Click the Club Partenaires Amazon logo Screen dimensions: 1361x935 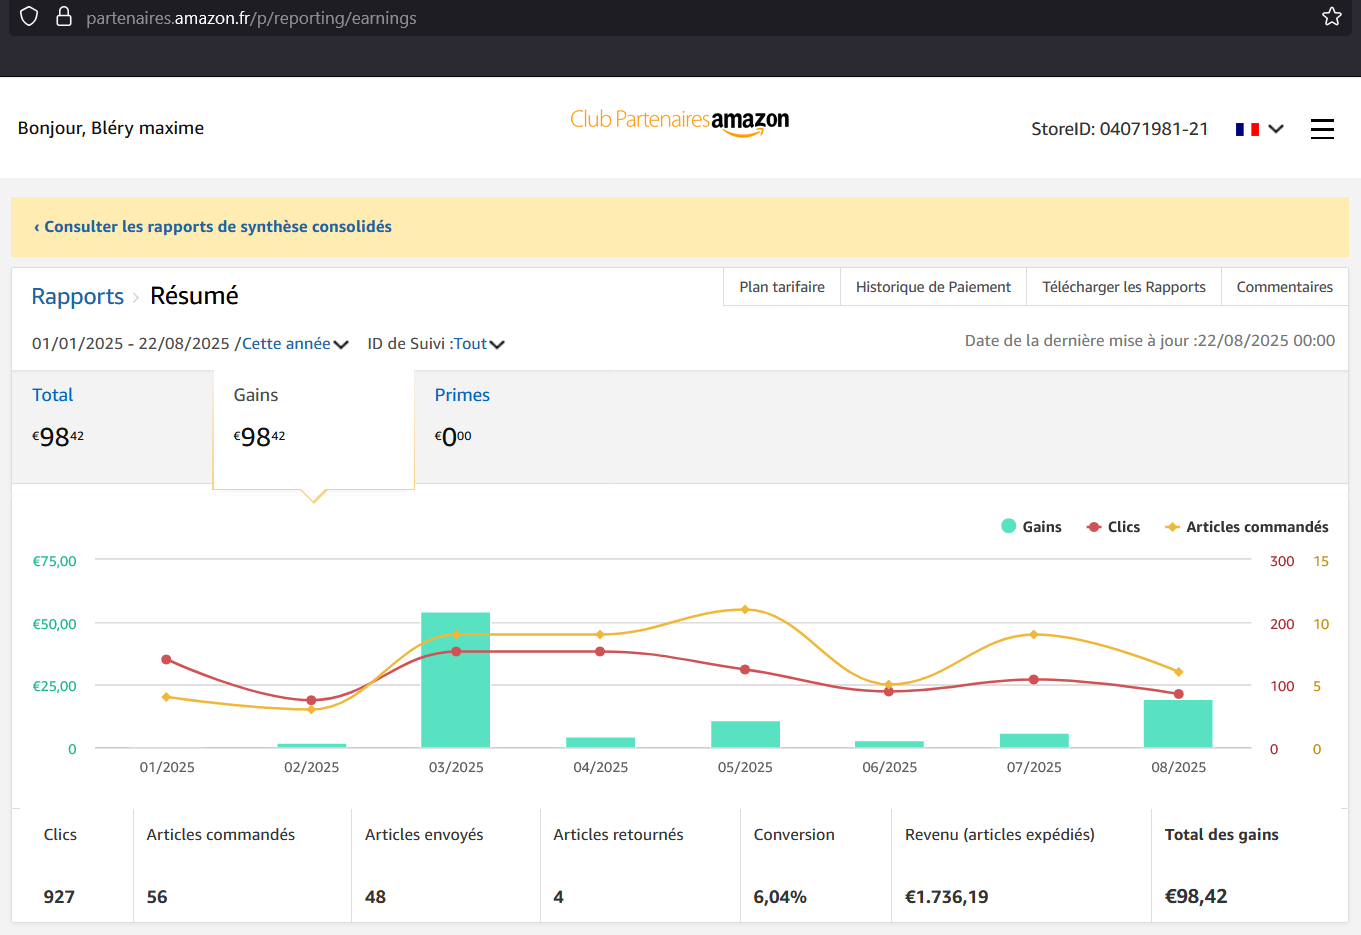[x=680, y=122]
